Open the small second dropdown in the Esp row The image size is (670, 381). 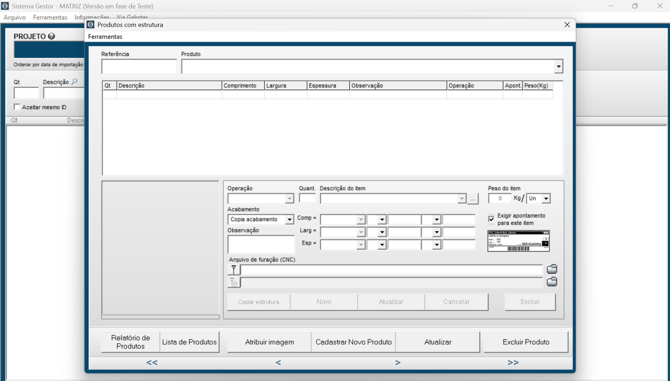tap(382, 245)
